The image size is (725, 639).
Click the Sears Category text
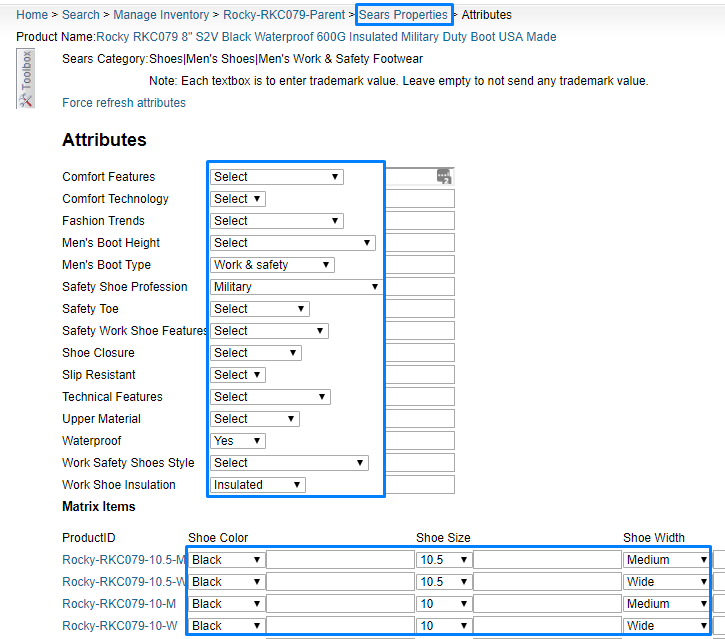coord(242,59)
